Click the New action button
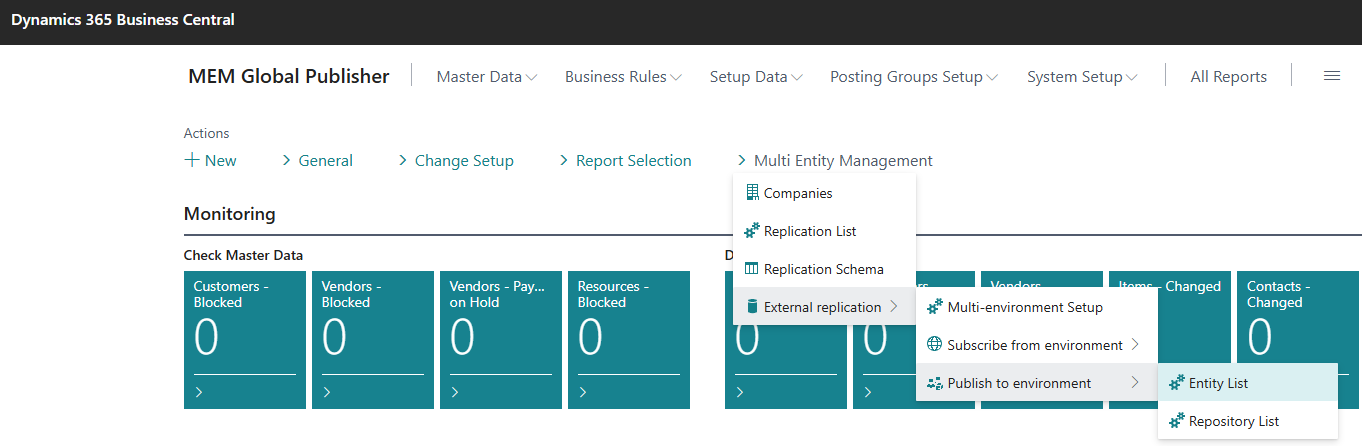 point(211,161)
